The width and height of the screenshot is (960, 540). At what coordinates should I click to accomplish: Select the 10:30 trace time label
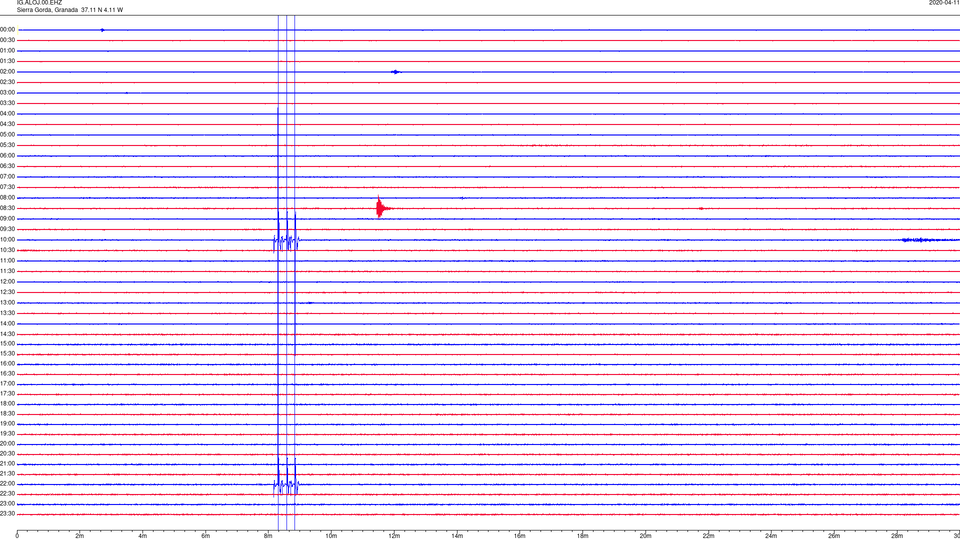[7, 250]
